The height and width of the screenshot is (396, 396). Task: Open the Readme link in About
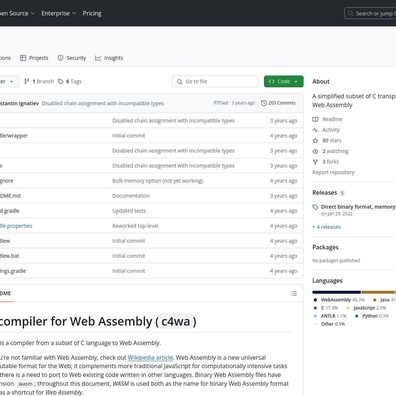point(332,119)
